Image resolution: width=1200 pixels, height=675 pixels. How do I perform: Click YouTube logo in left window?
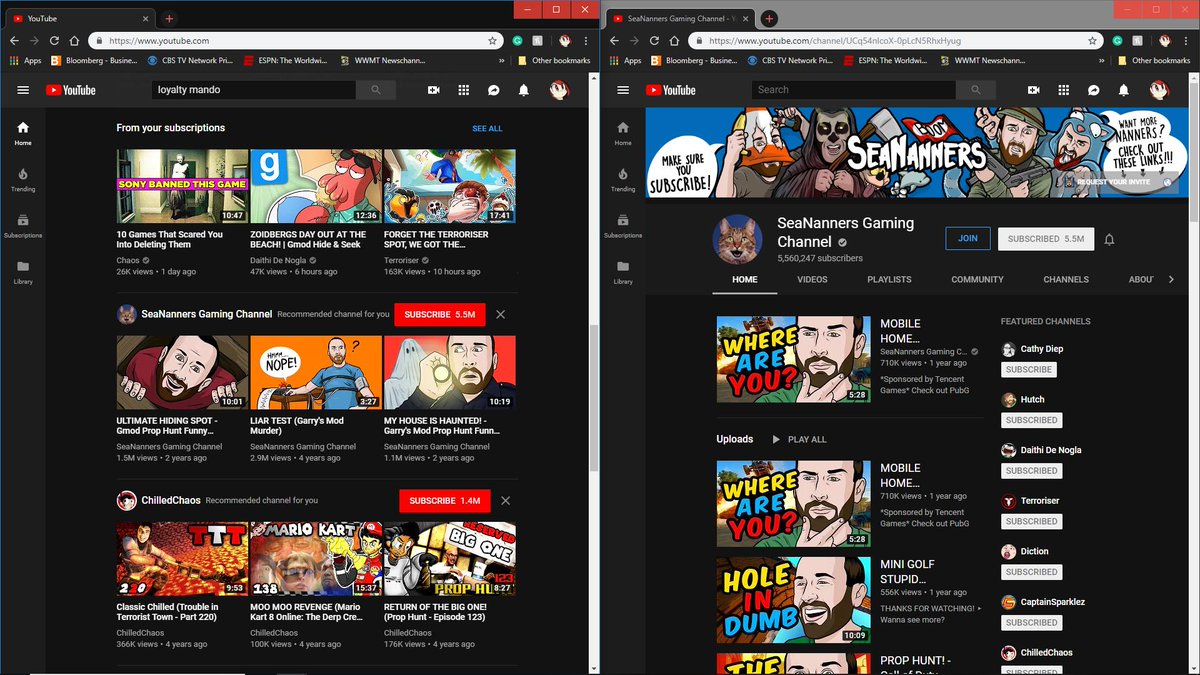(70, 90)
